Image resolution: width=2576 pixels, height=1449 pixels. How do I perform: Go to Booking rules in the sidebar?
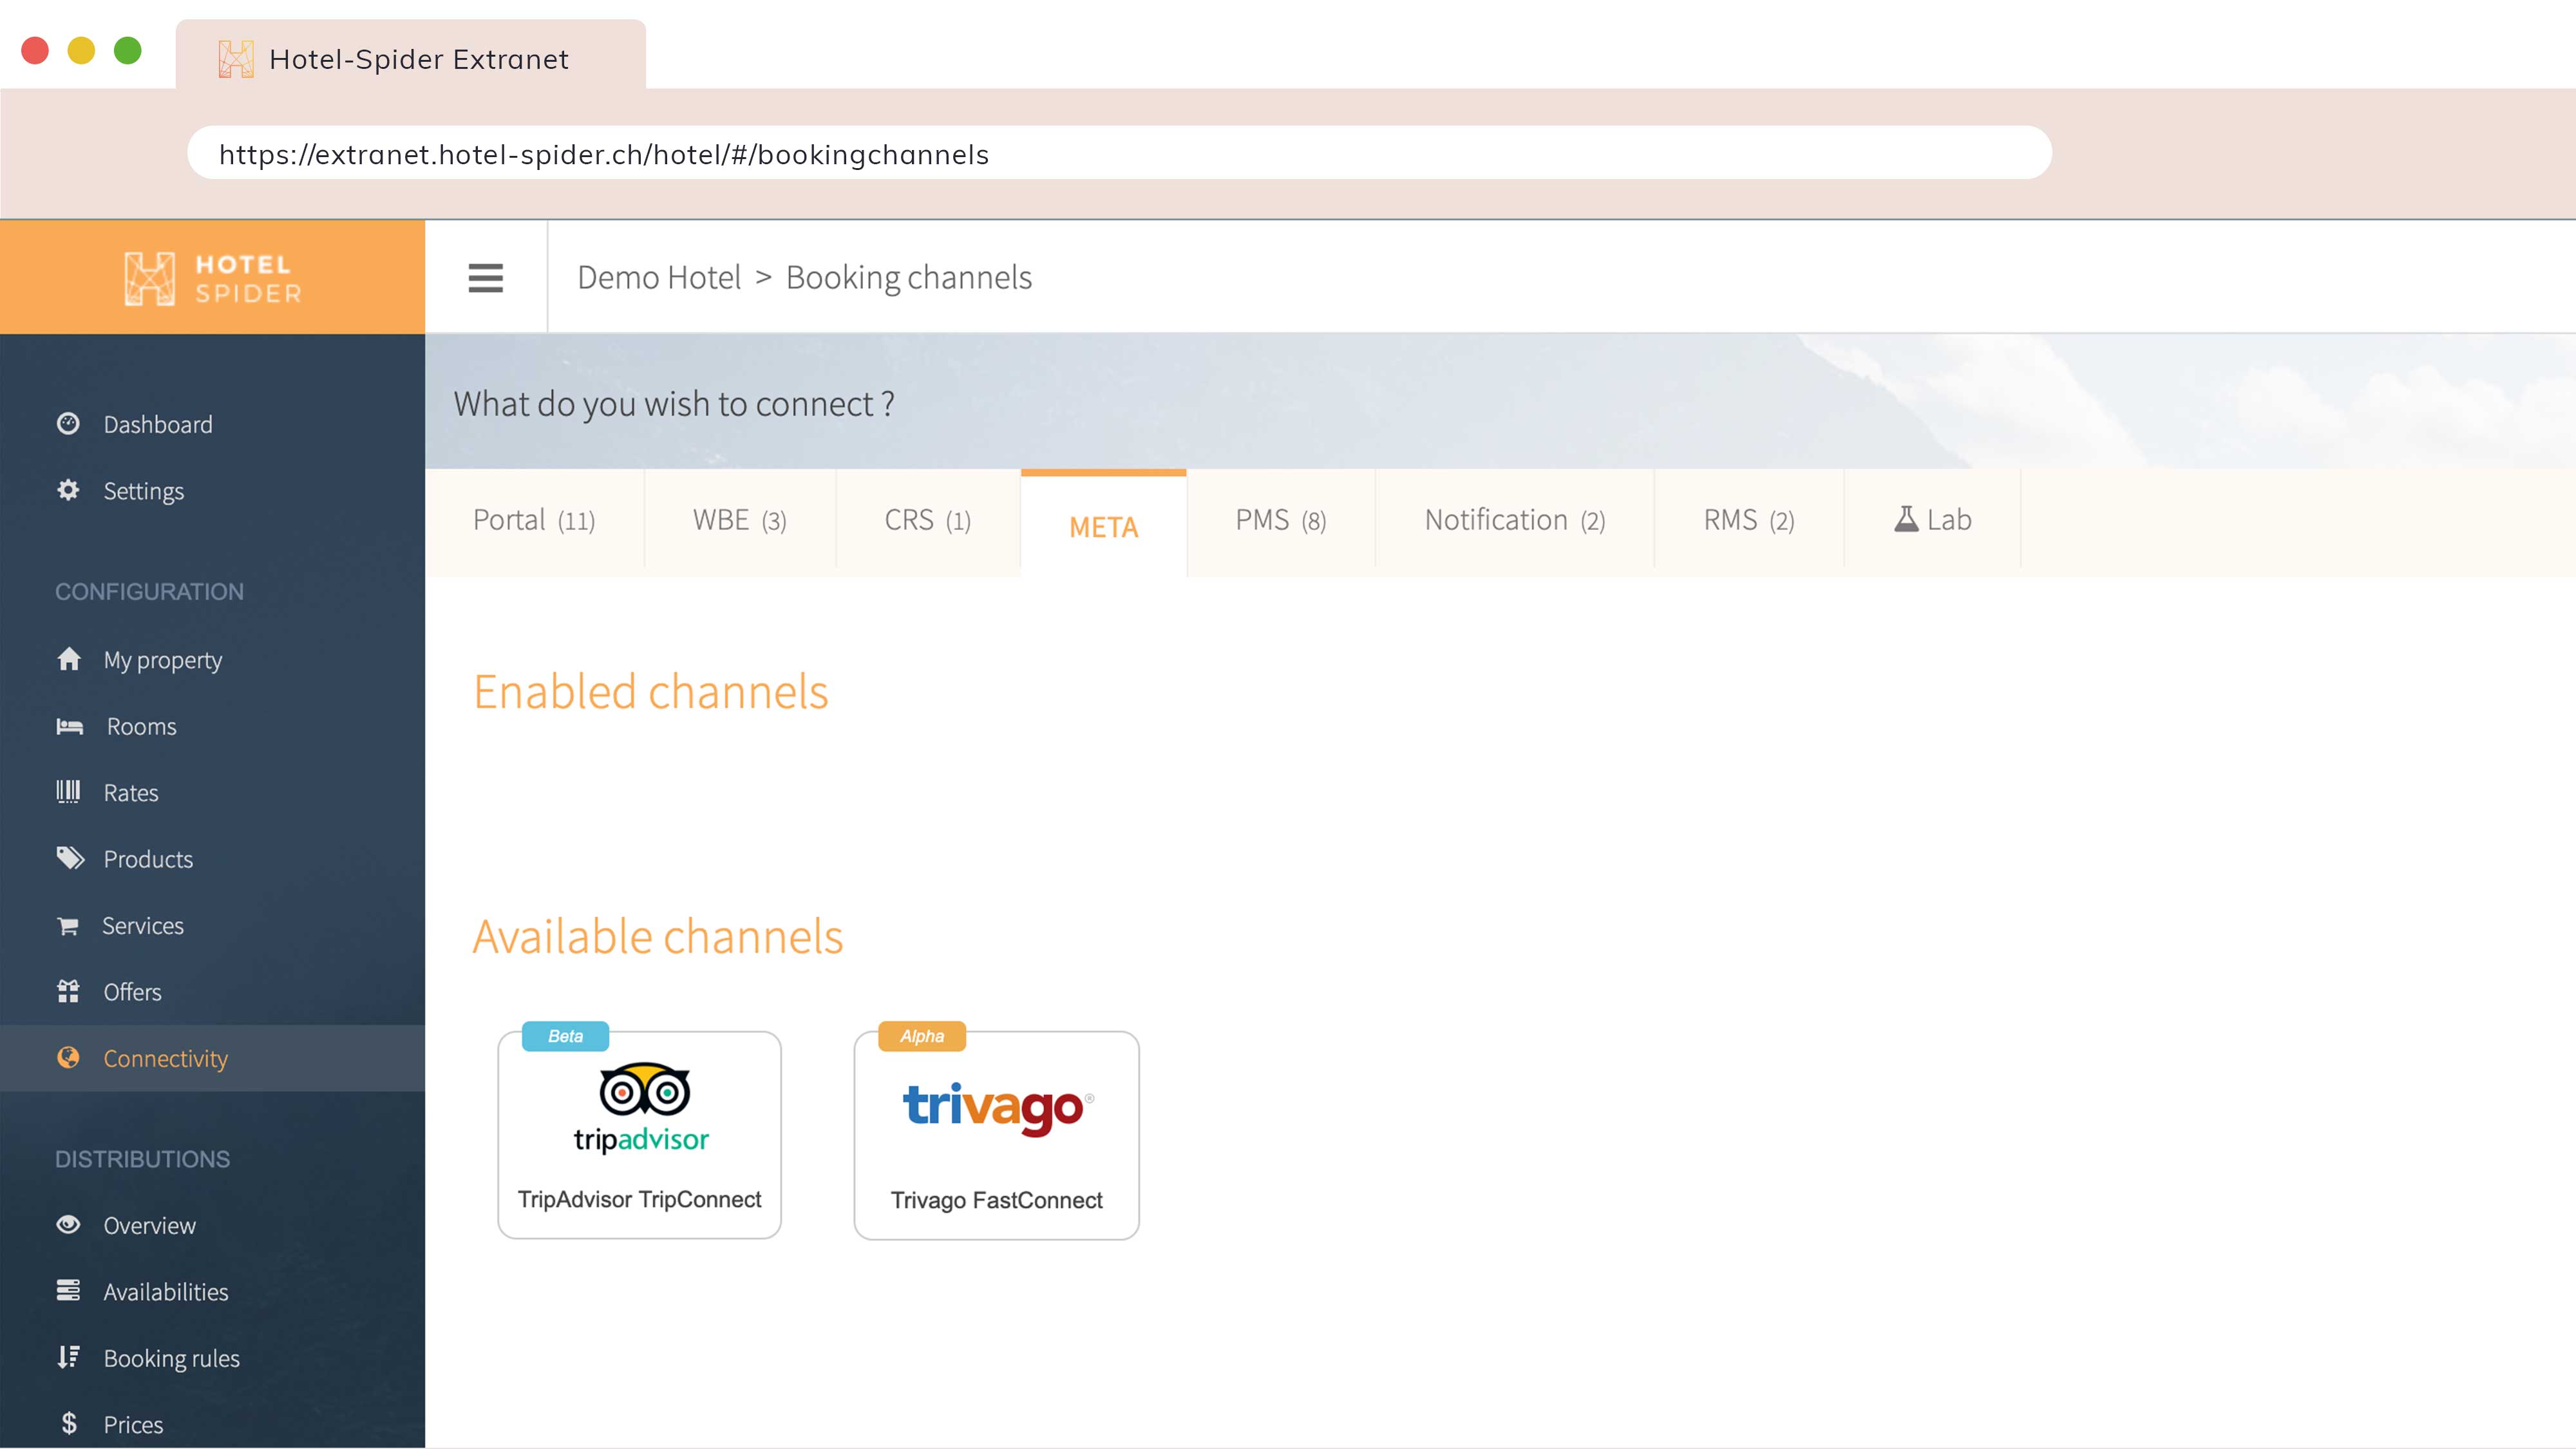pyautogui.click(x=171, y=1358)
